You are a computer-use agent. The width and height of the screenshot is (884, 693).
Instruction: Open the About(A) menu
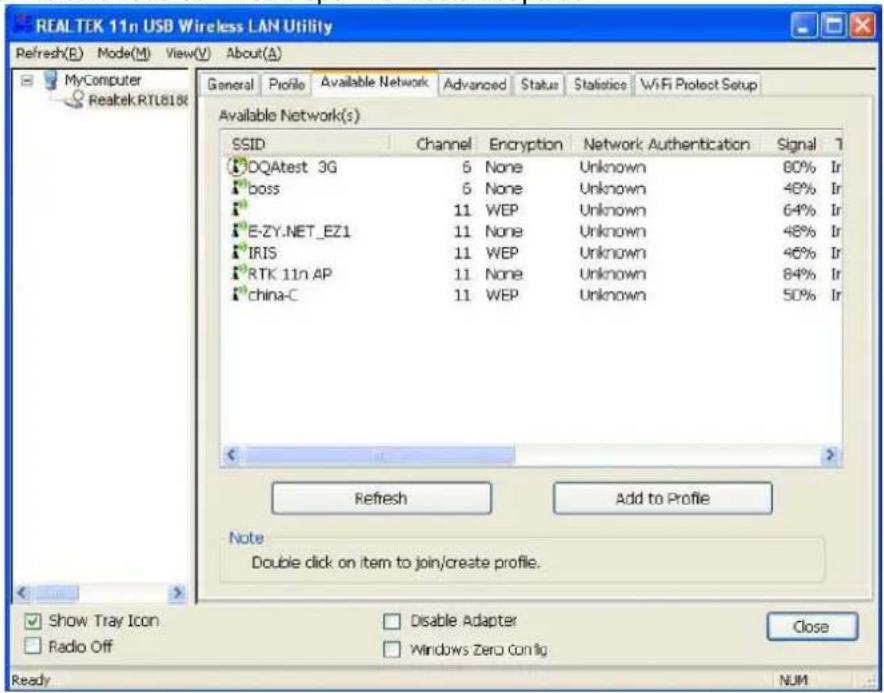(x=254, y=54)
